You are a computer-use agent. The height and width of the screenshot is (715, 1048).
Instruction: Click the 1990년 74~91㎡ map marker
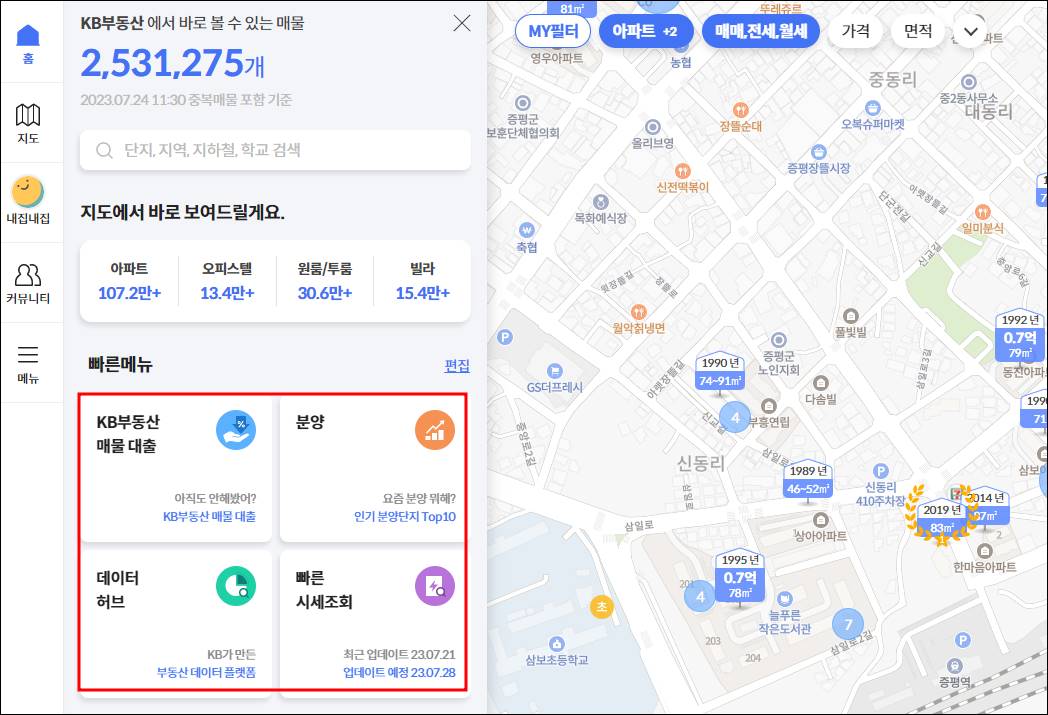pos(720,372)
